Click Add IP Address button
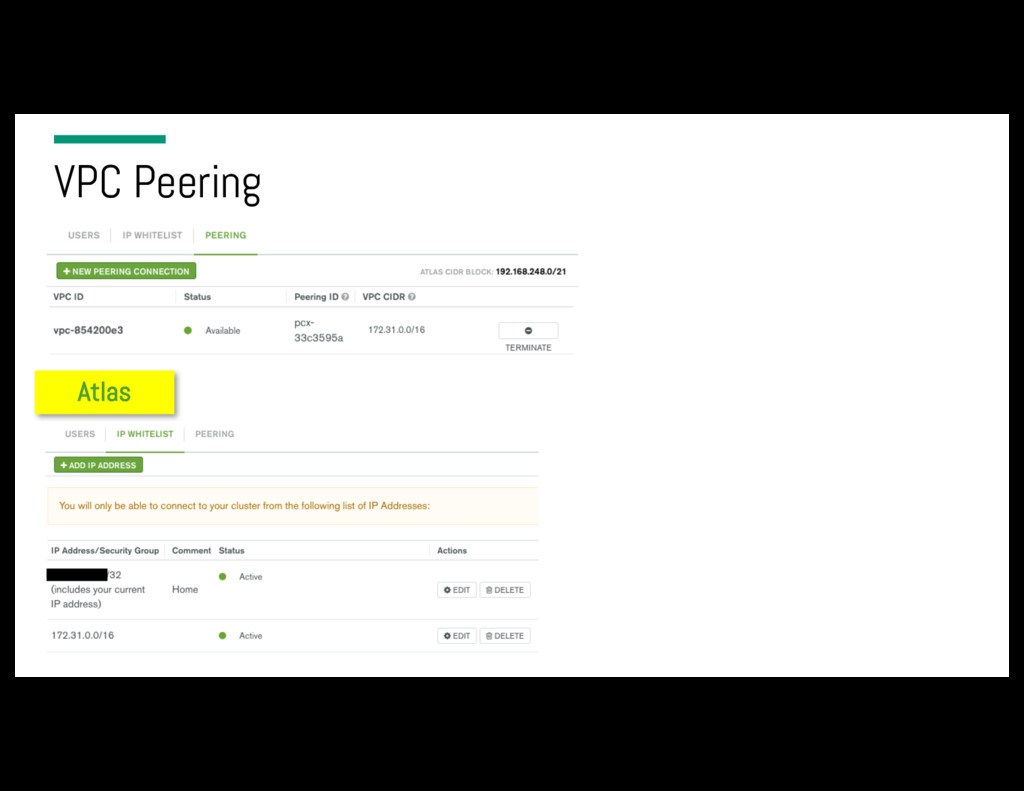1024x791 pixels. [99, 465]
